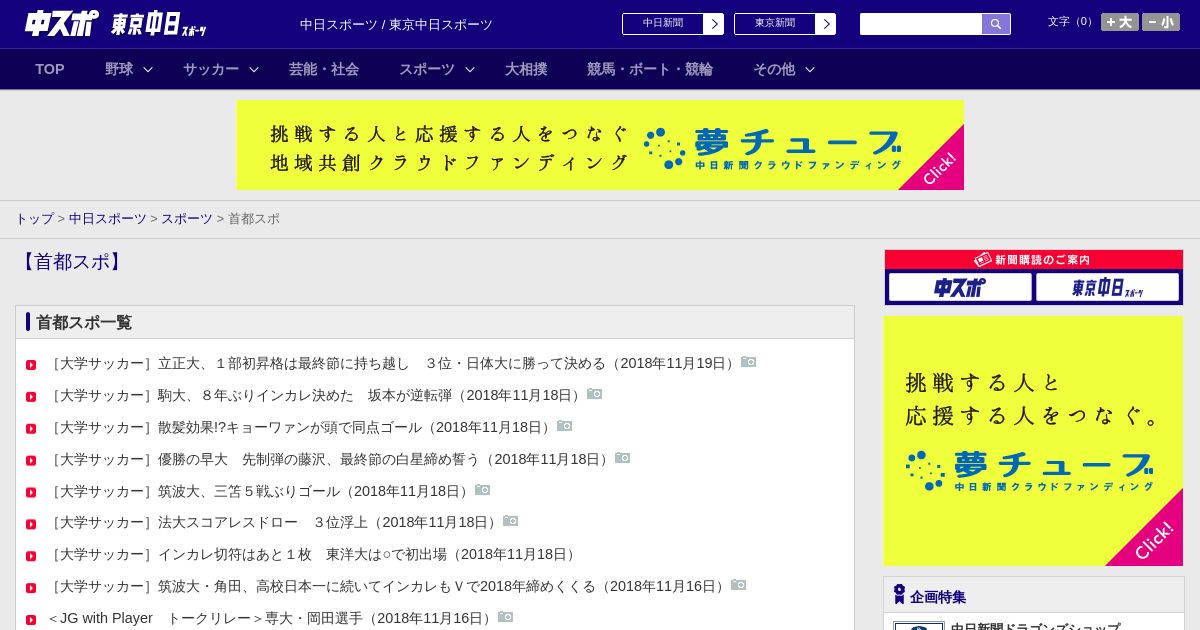Expand the スポーツ menu chevron
Image resolution: width=1200 pixels, height=630 pixels.
pos(470,69)
